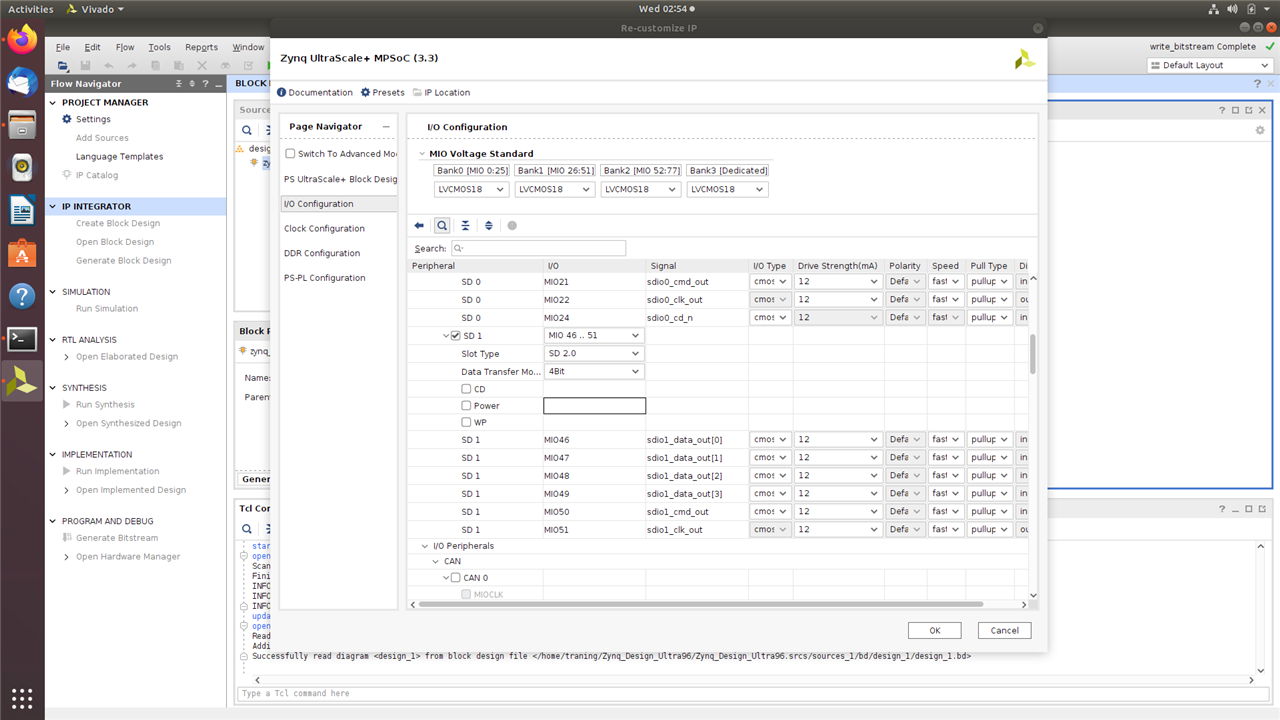This screenshot has width=1280, height=720.
Task: Minimize the Flow Navigator panel
Action: click(217, 84)
